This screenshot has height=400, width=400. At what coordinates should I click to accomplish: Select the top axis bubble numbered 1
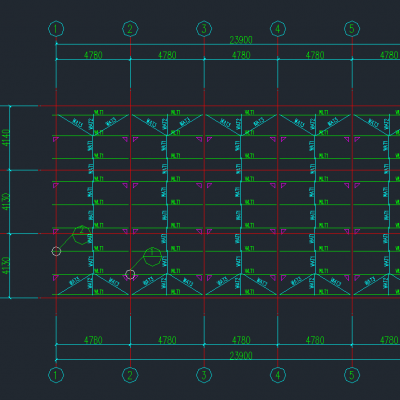coord(56,29)
